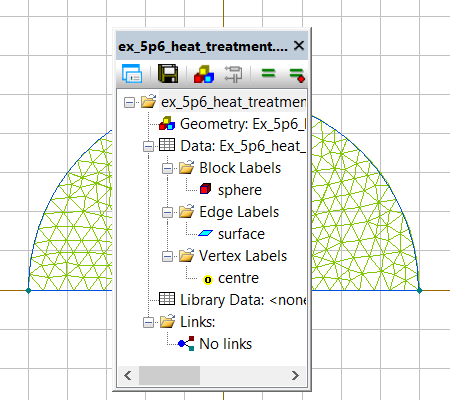Image resolution: width=450 pixels, height=400 pixels.
Task: Select the Geometry: Ex_5p6 tree item
Action: pos(243,124)
